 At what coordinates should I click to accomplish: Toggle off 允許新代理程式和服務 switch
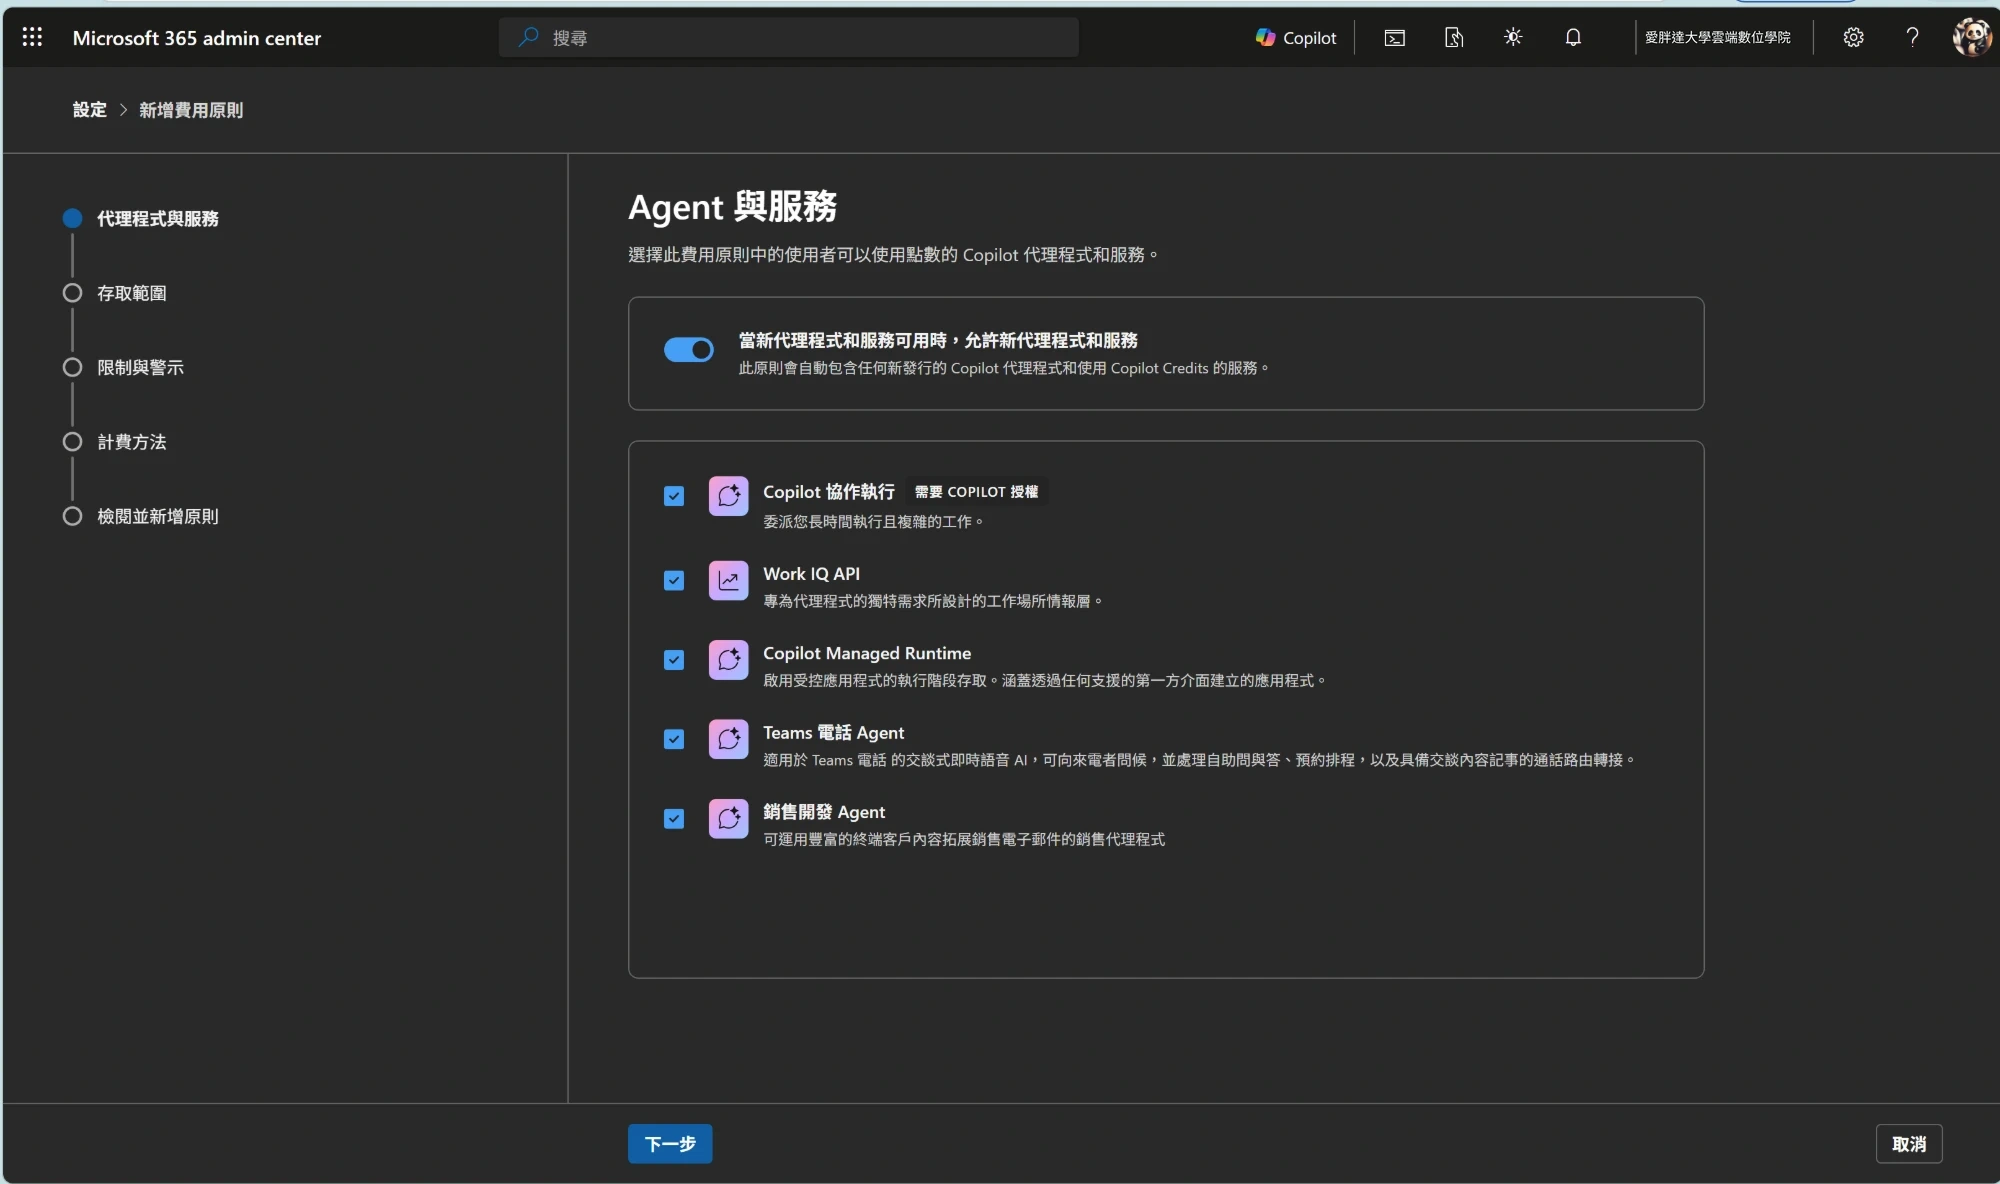pos(689,349)
